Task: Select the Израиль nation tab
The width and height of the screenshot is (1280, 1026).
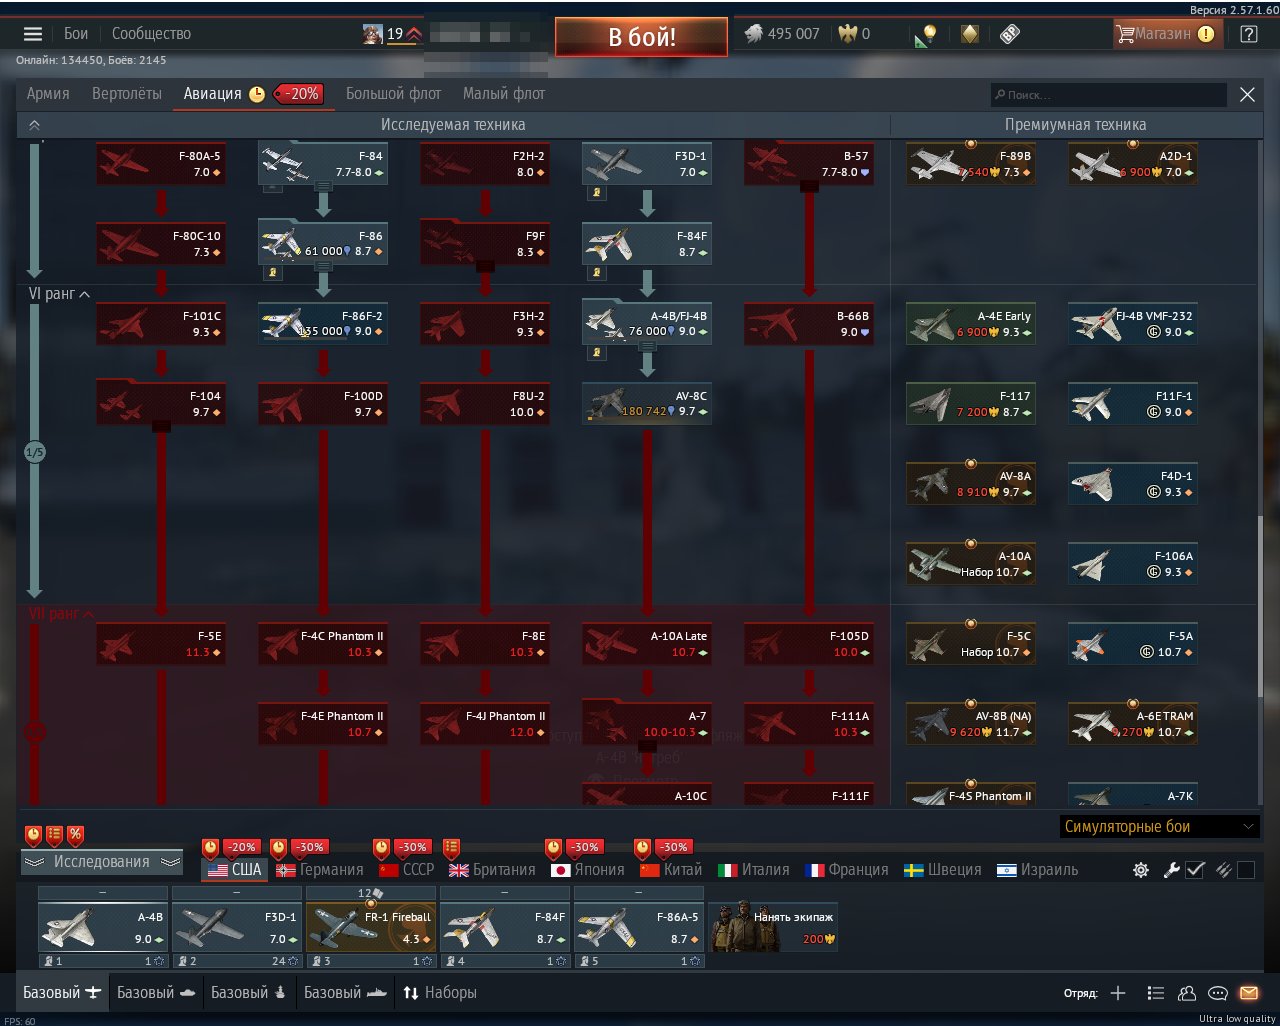Action: [1038, 870]
